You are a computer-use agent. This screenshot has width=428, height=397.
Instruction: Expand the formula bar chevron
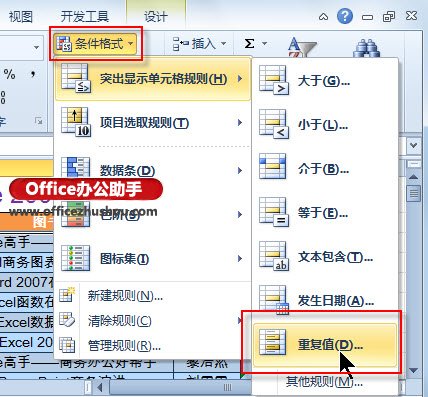(x=414, y=146)
